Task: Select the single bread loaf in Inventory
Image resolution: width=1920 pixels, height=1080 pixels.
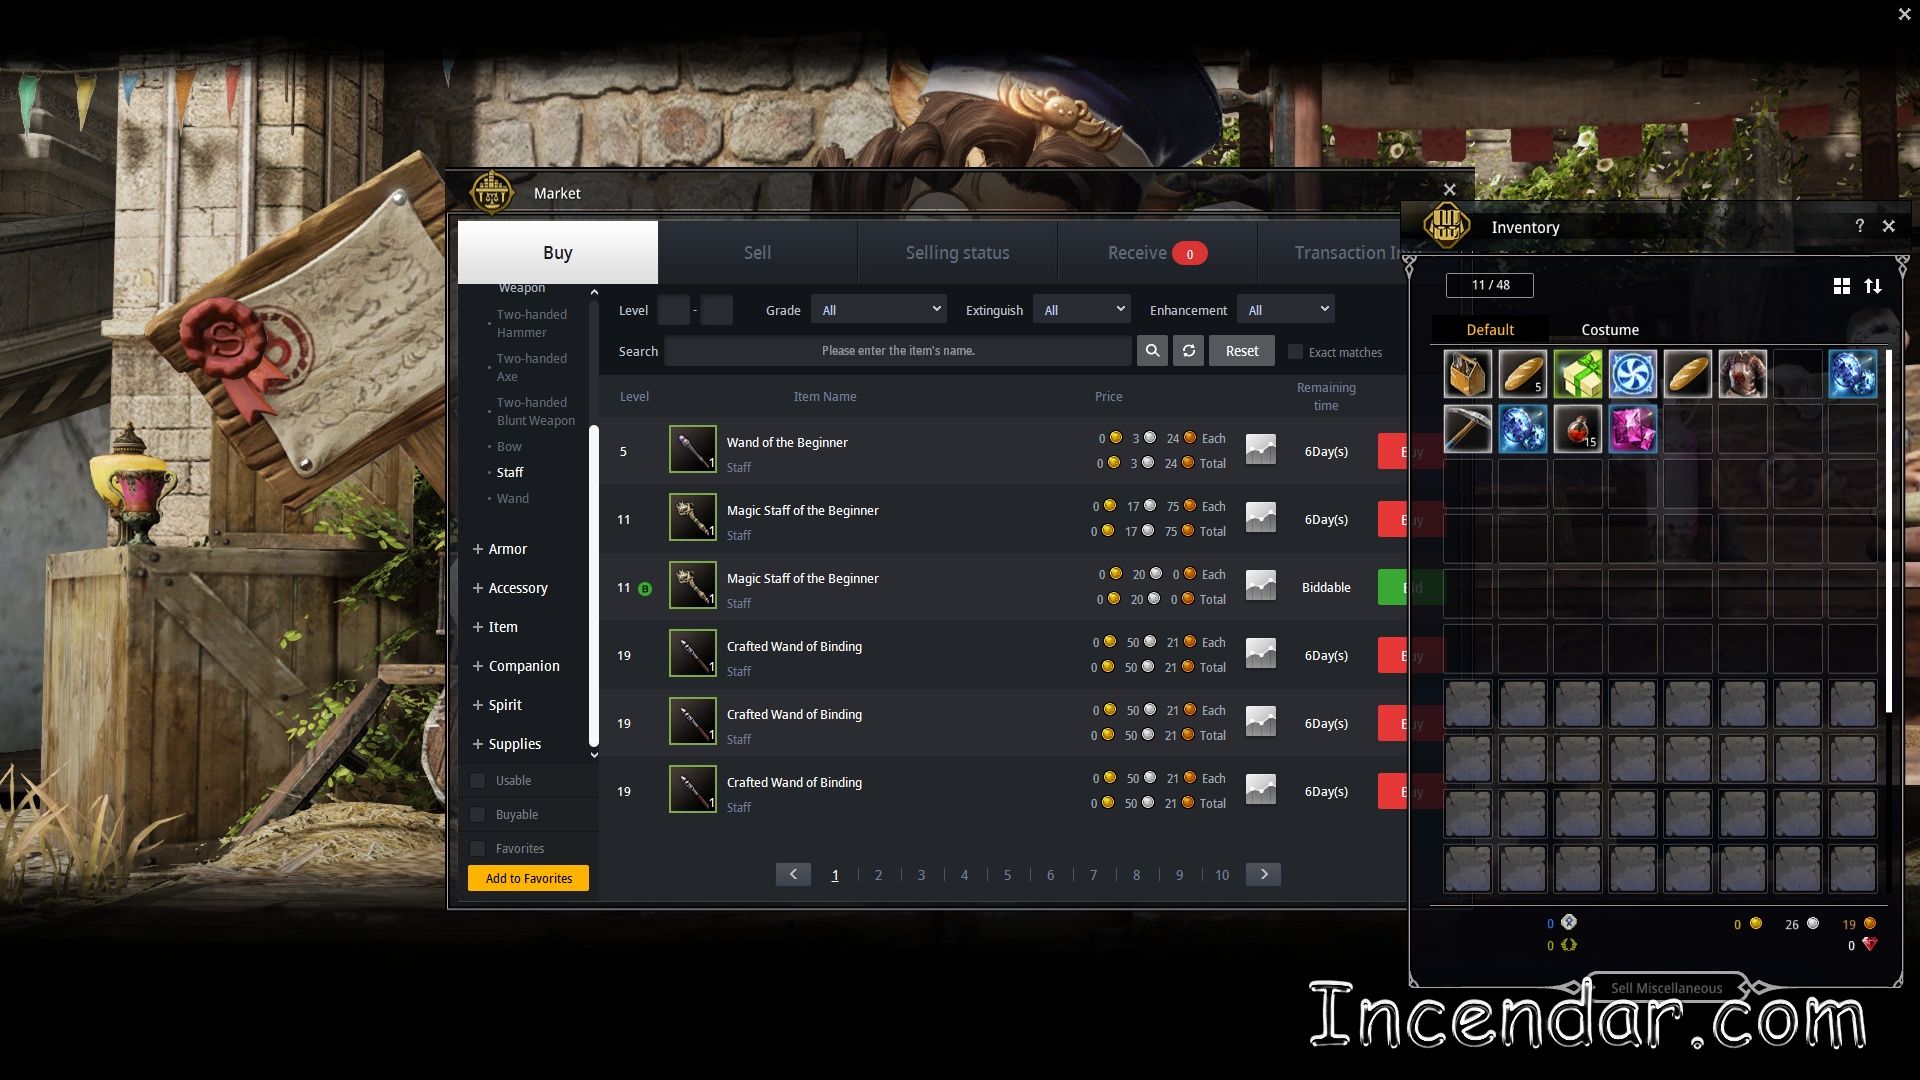Action: [1687, 374]
